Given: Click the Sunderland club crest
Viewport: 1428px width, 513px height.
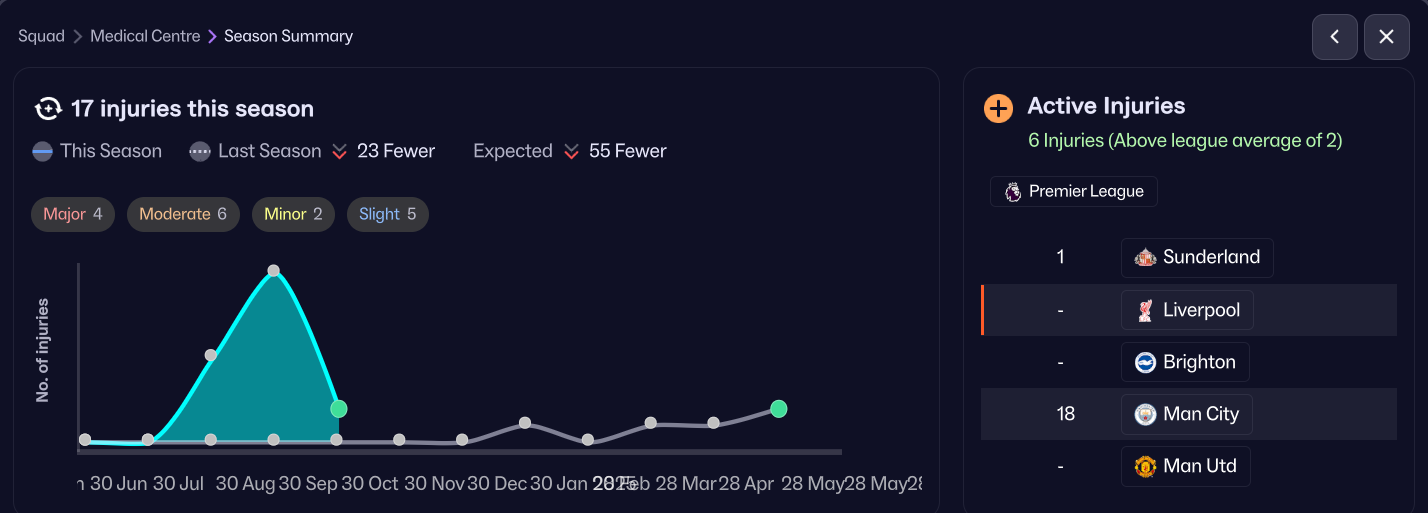Looking at the screenshot, I should [x=1145, y=258].
